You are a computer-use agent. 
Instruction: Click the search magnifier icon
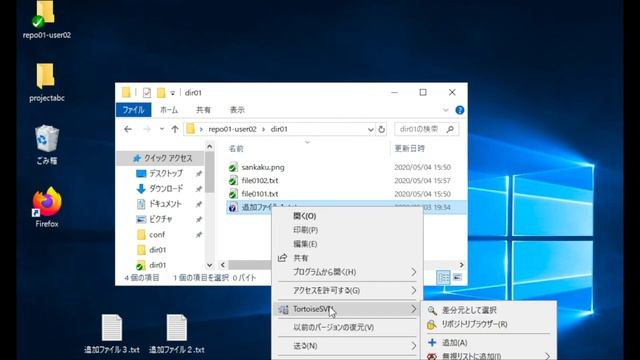pyautogui.click(x=450, y=129)
